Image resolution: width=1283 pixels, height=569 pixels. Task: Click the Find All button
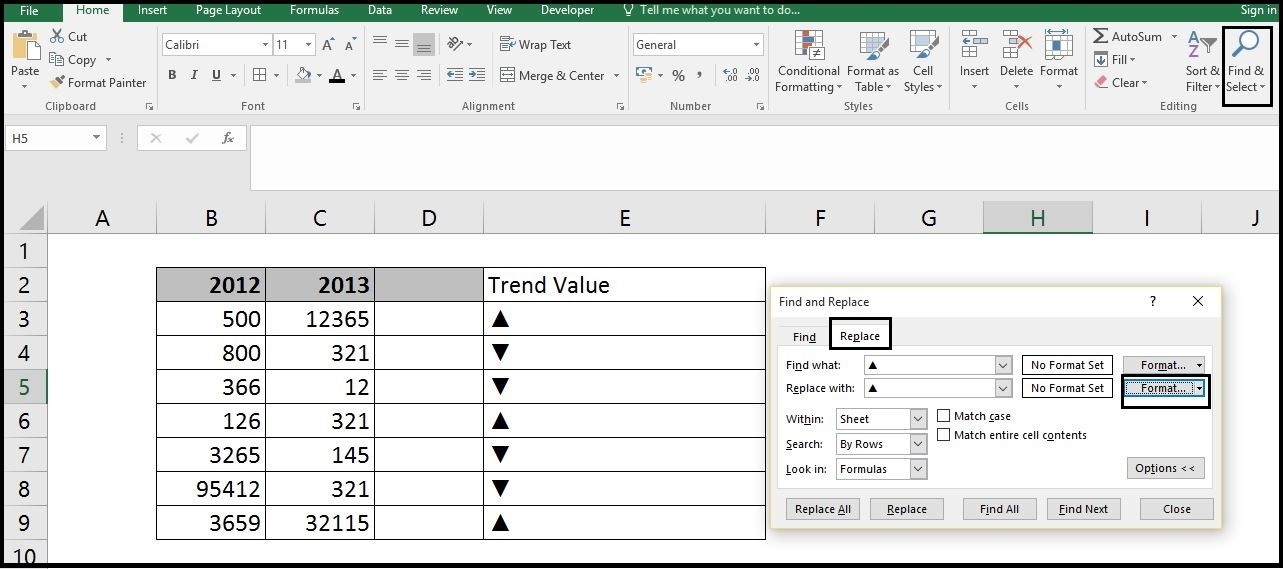(999, 509)
